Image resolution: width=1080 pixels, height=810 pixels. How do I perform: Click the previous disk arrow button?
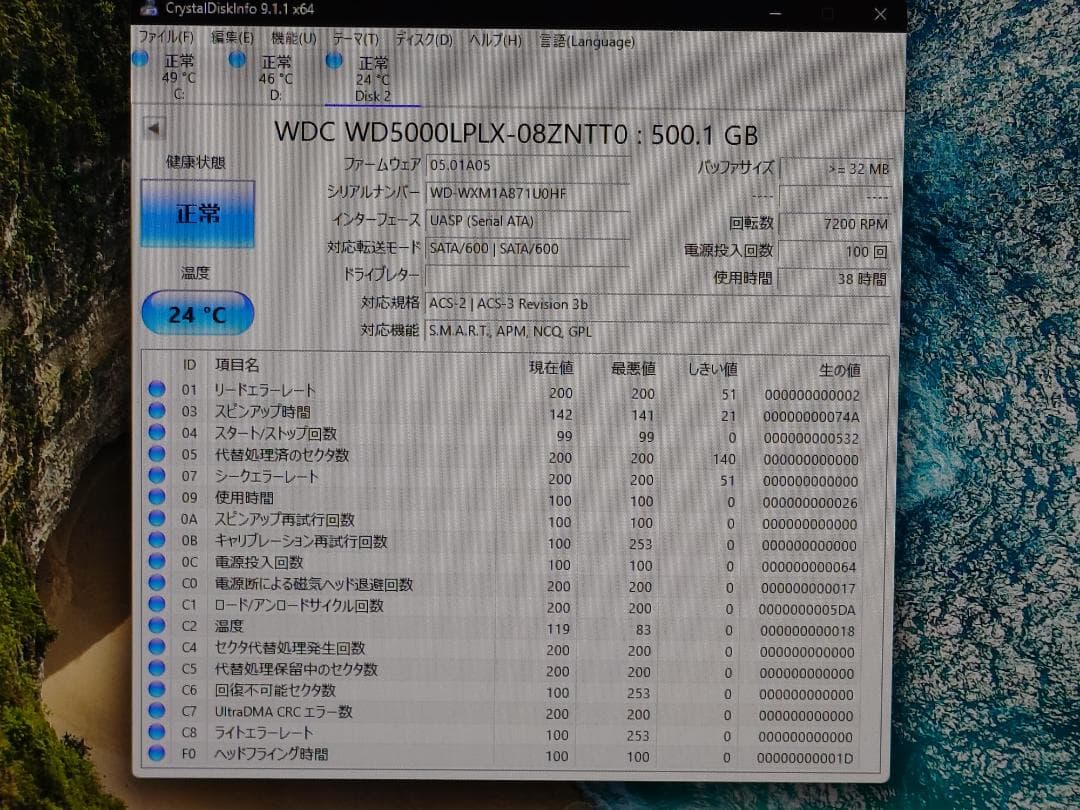tap(154, 127)
